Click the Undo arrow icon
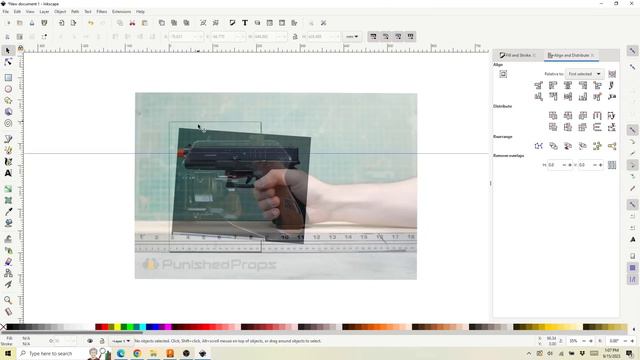This screenshot has height=360, width=640. 91,23
